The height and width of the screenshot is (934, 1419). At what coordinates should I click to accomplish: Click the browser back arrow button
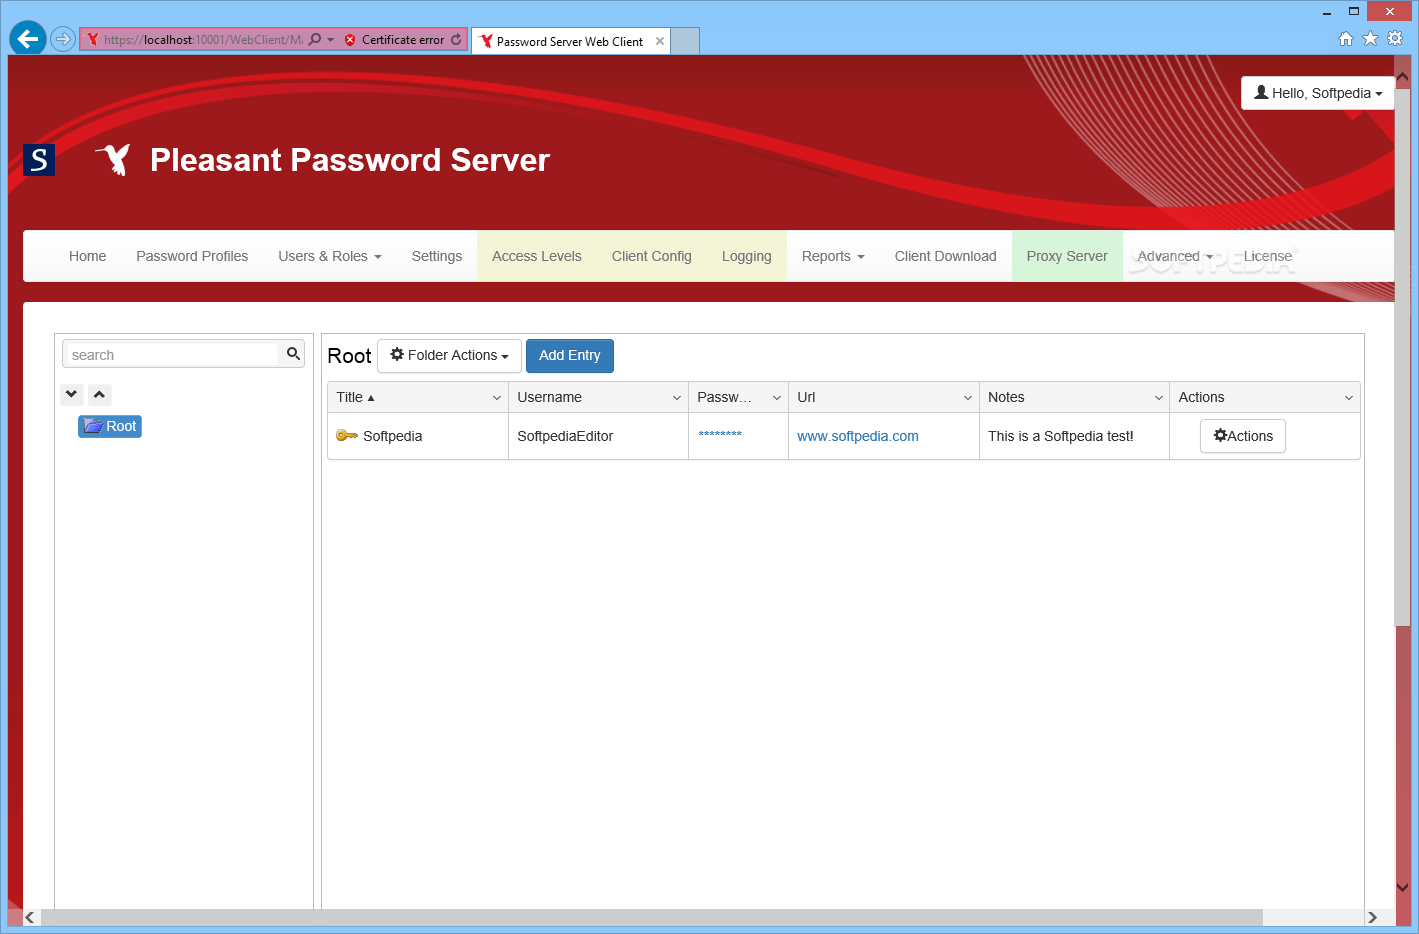28,39
